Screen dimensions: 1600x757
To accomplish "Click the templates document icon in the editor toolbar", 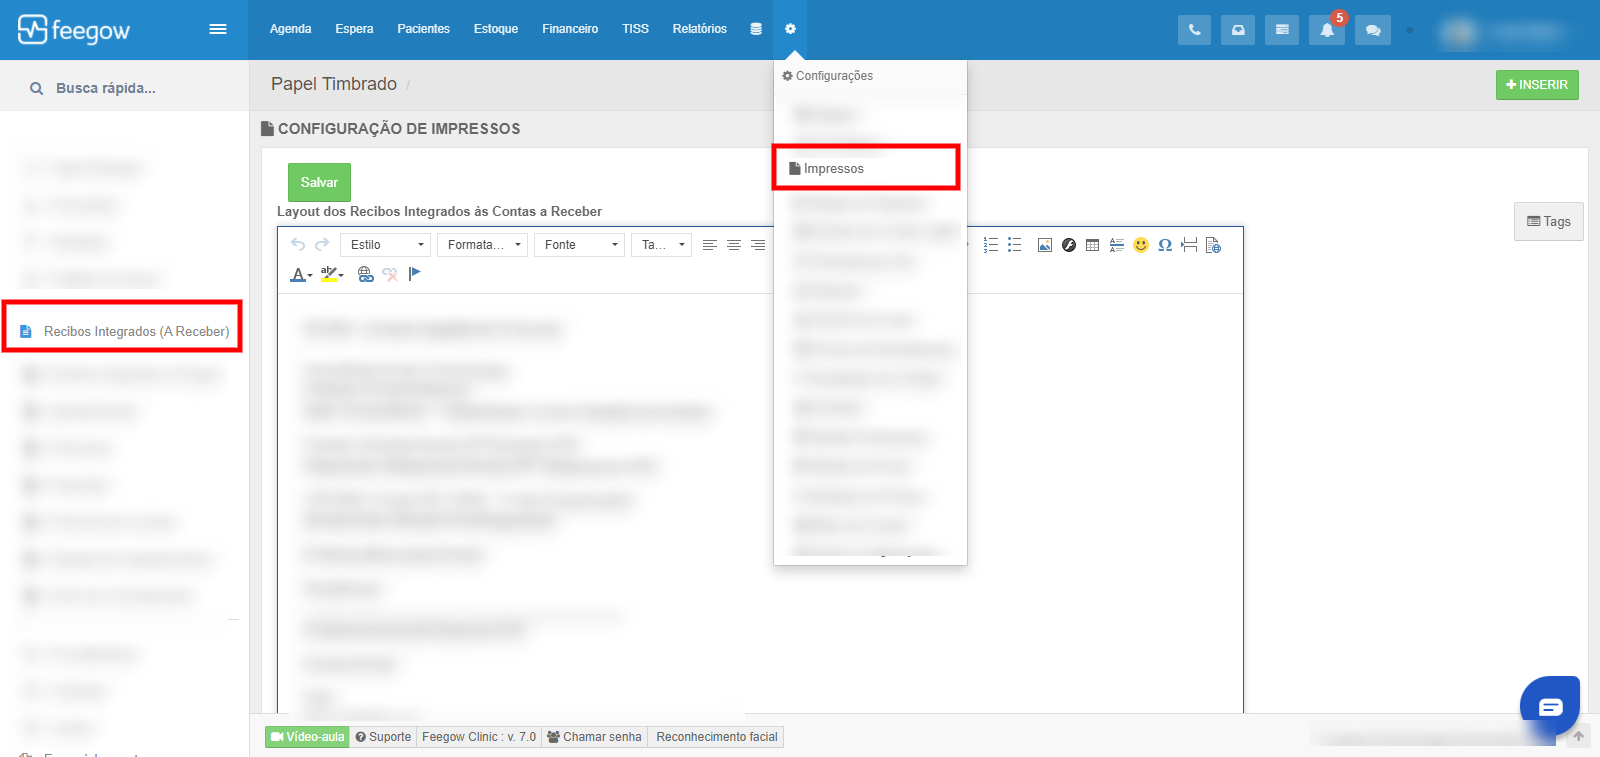I will click(x=1213, y=245).
